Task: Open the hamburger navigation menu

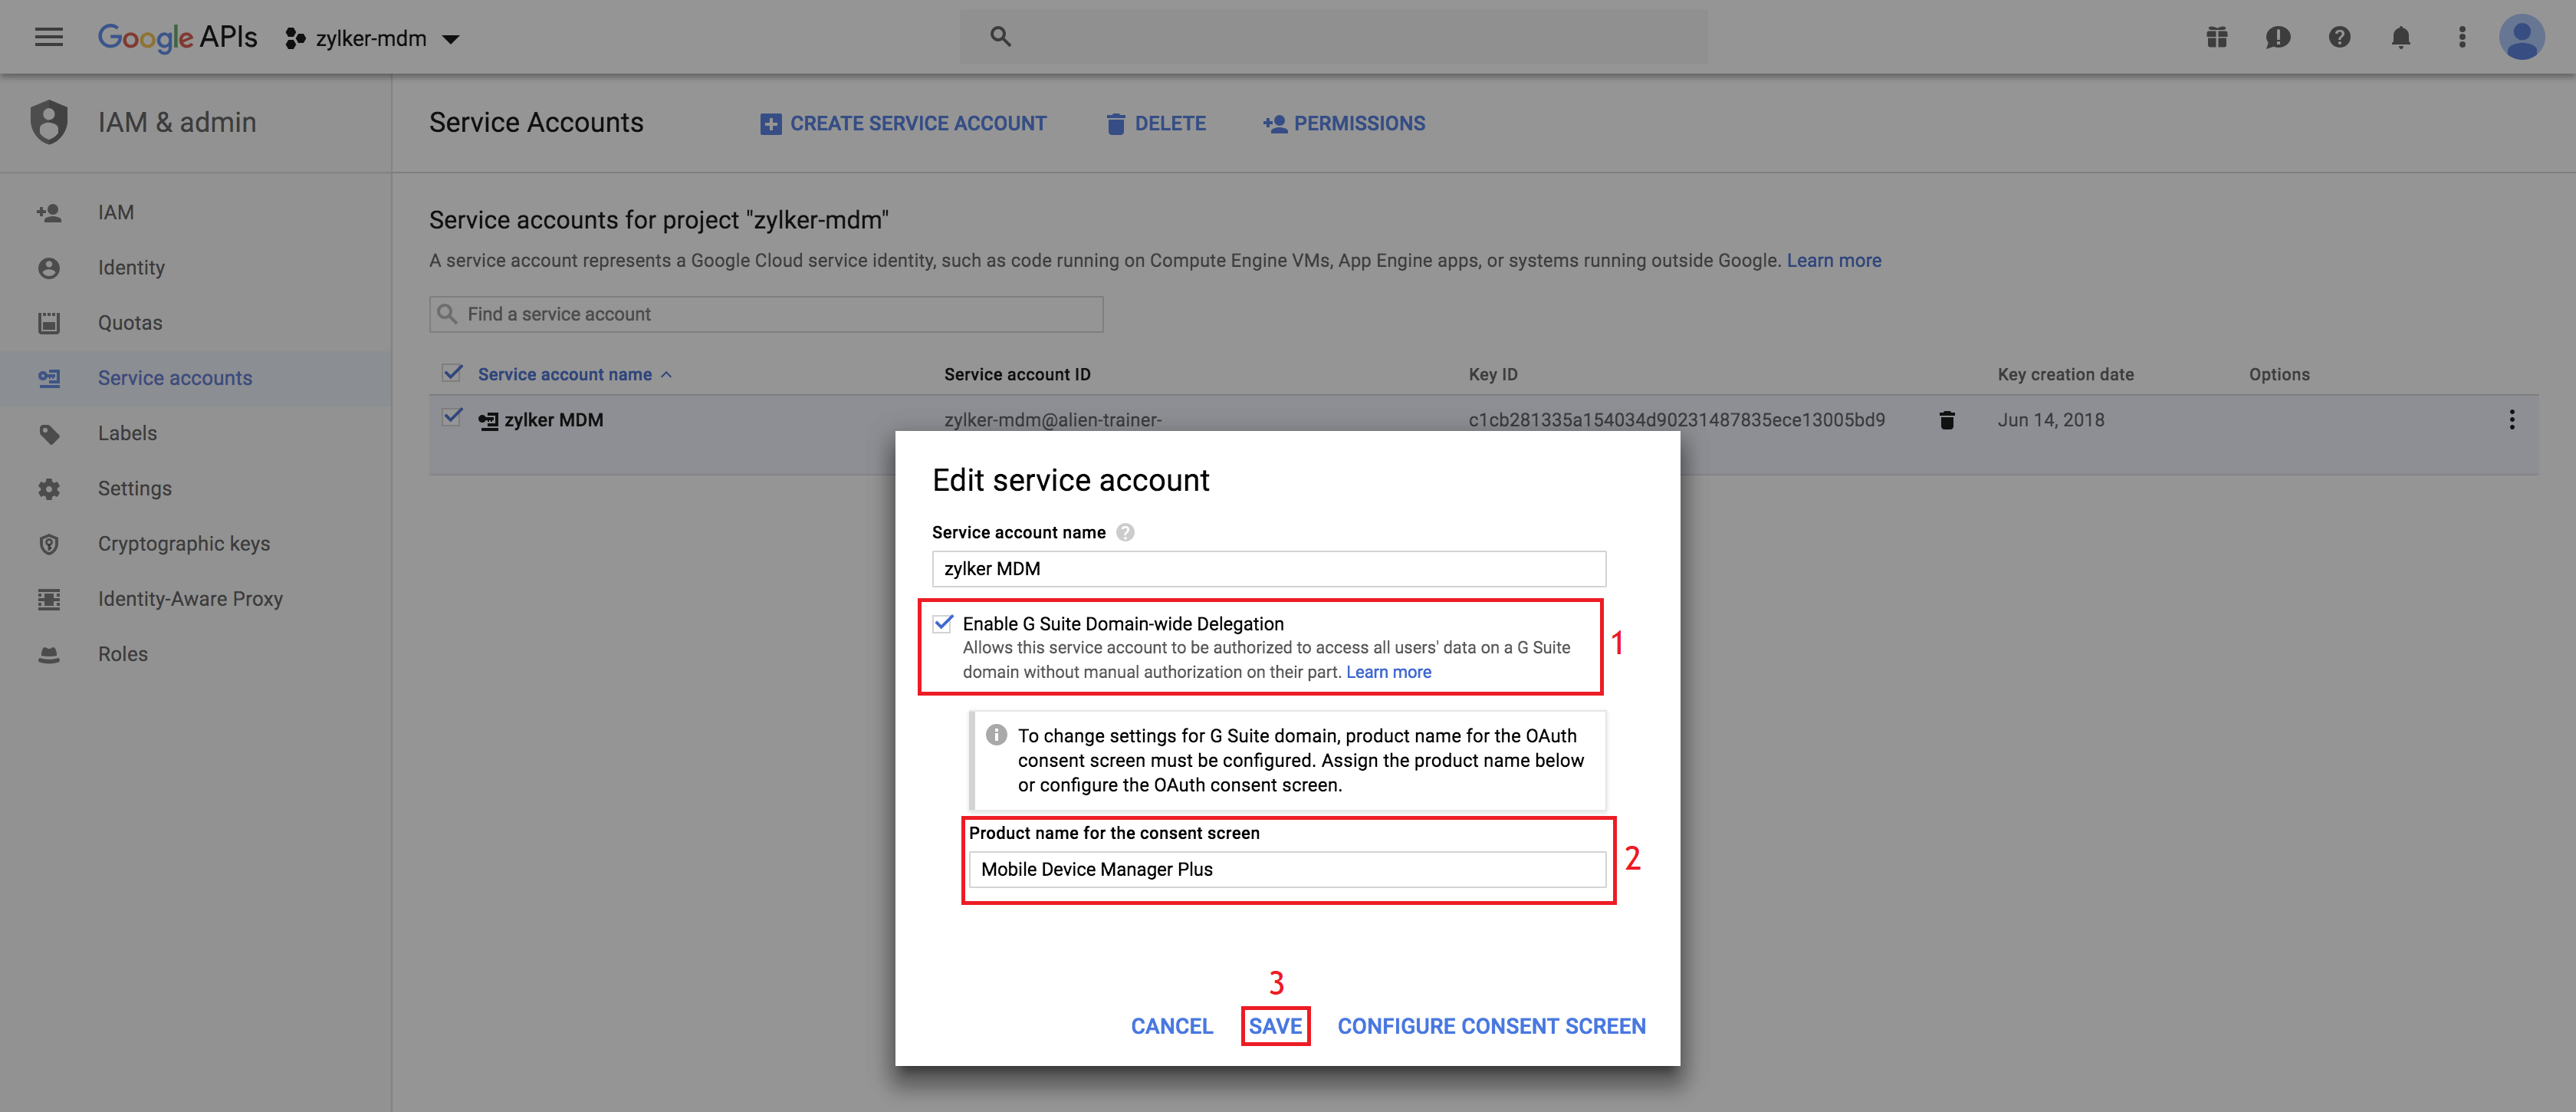Action: click(x=48, y=38)
